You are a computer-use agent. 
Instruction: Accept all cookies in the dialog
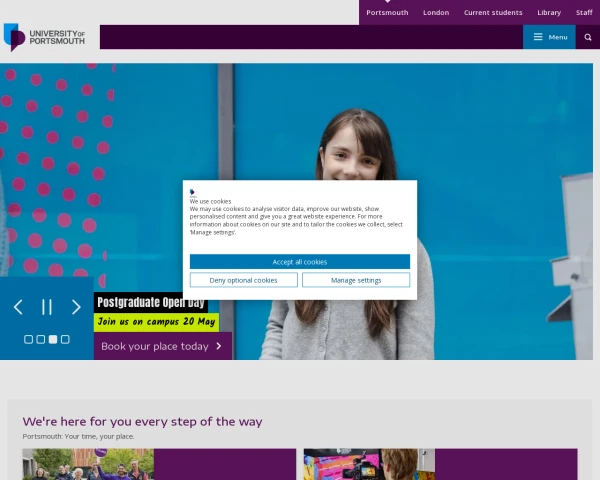click(x=300, y=262)
